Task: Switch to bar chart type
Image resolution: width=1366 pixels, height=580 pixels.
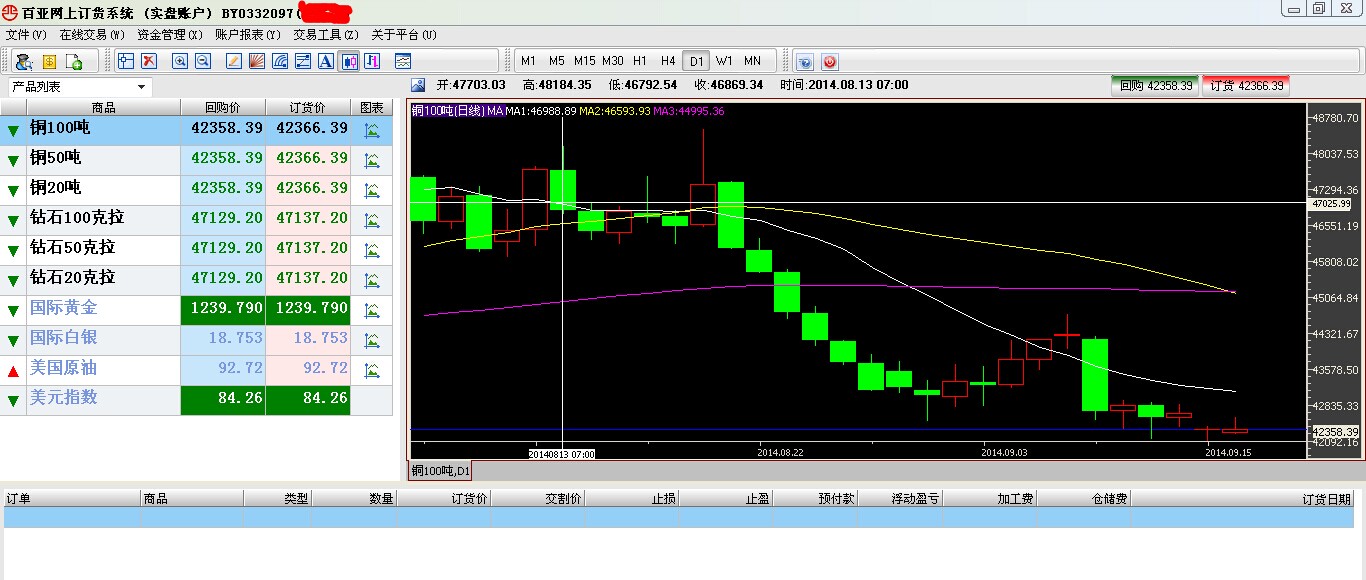Action: (372, 61)
